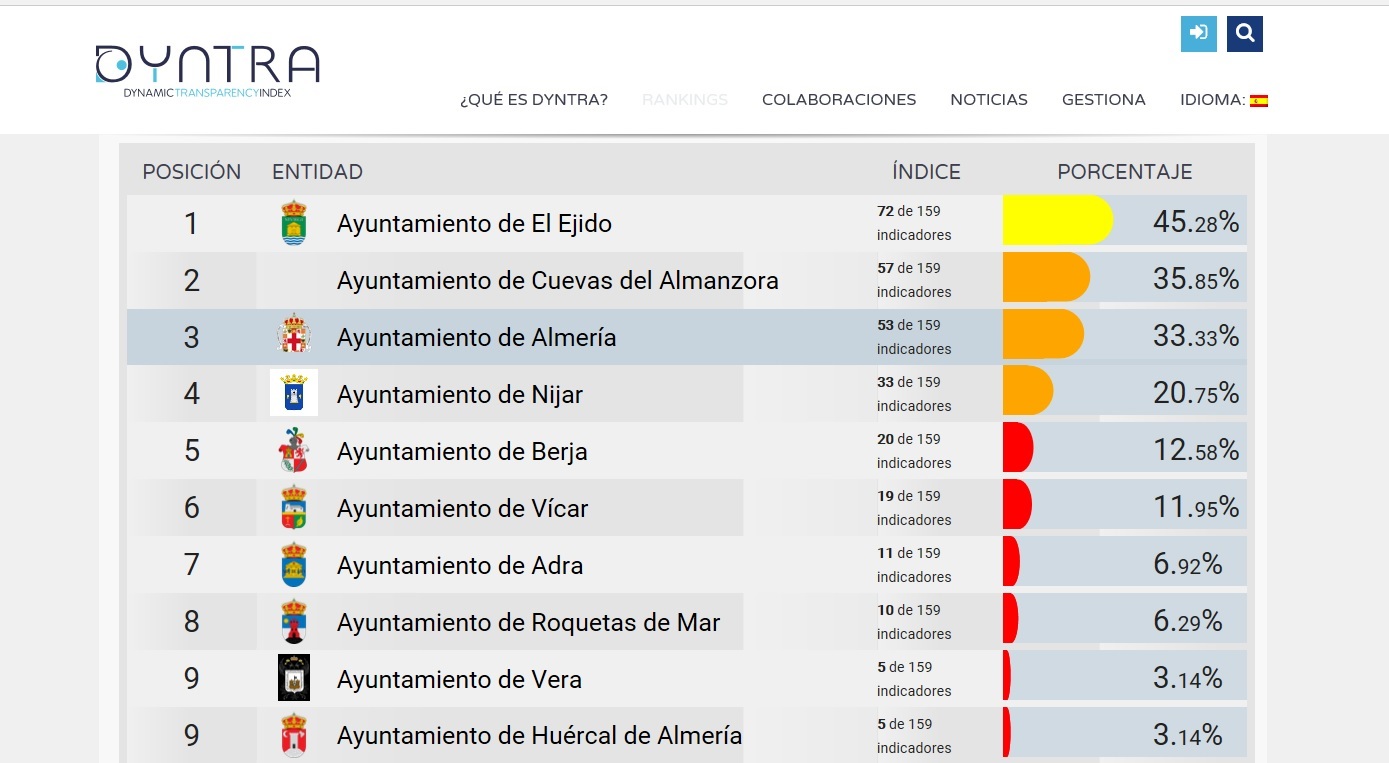1389x763 pixels.
Task: Go to the Noticias menu item
Action: coord(989,100)
